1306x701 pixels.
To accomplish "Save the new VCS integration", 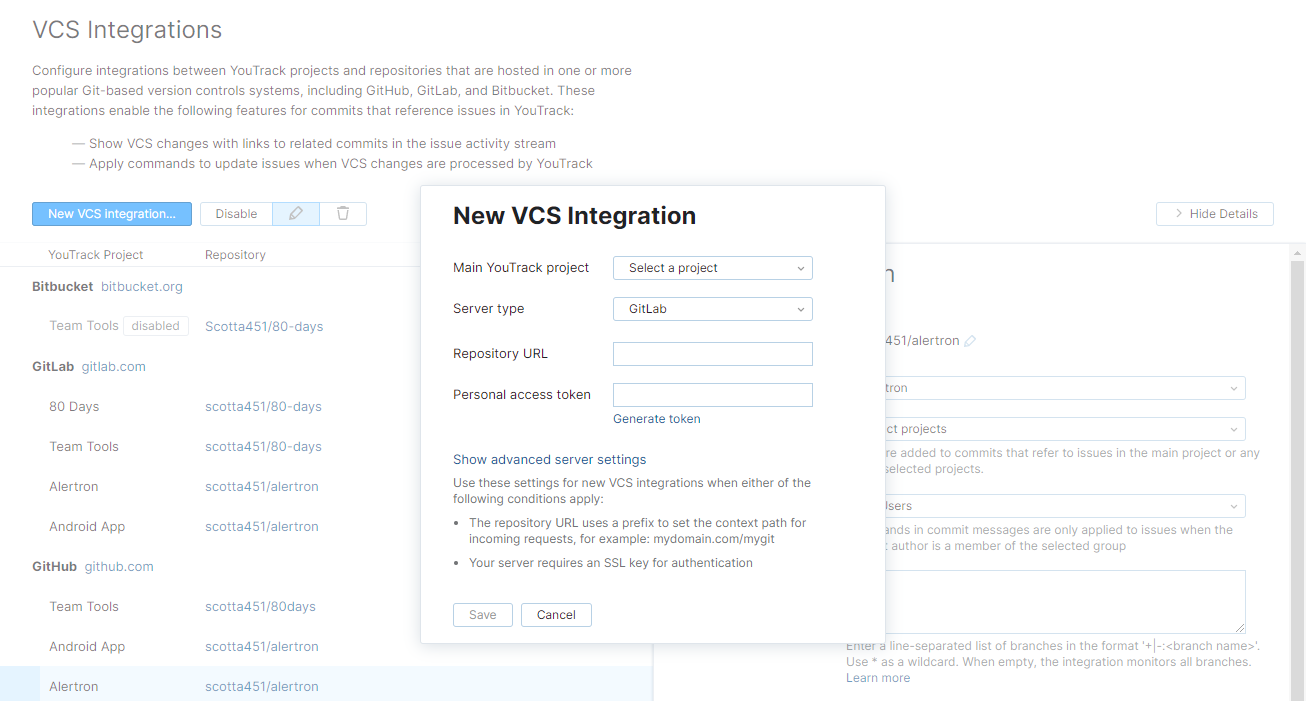I will [x=482, y=614].
